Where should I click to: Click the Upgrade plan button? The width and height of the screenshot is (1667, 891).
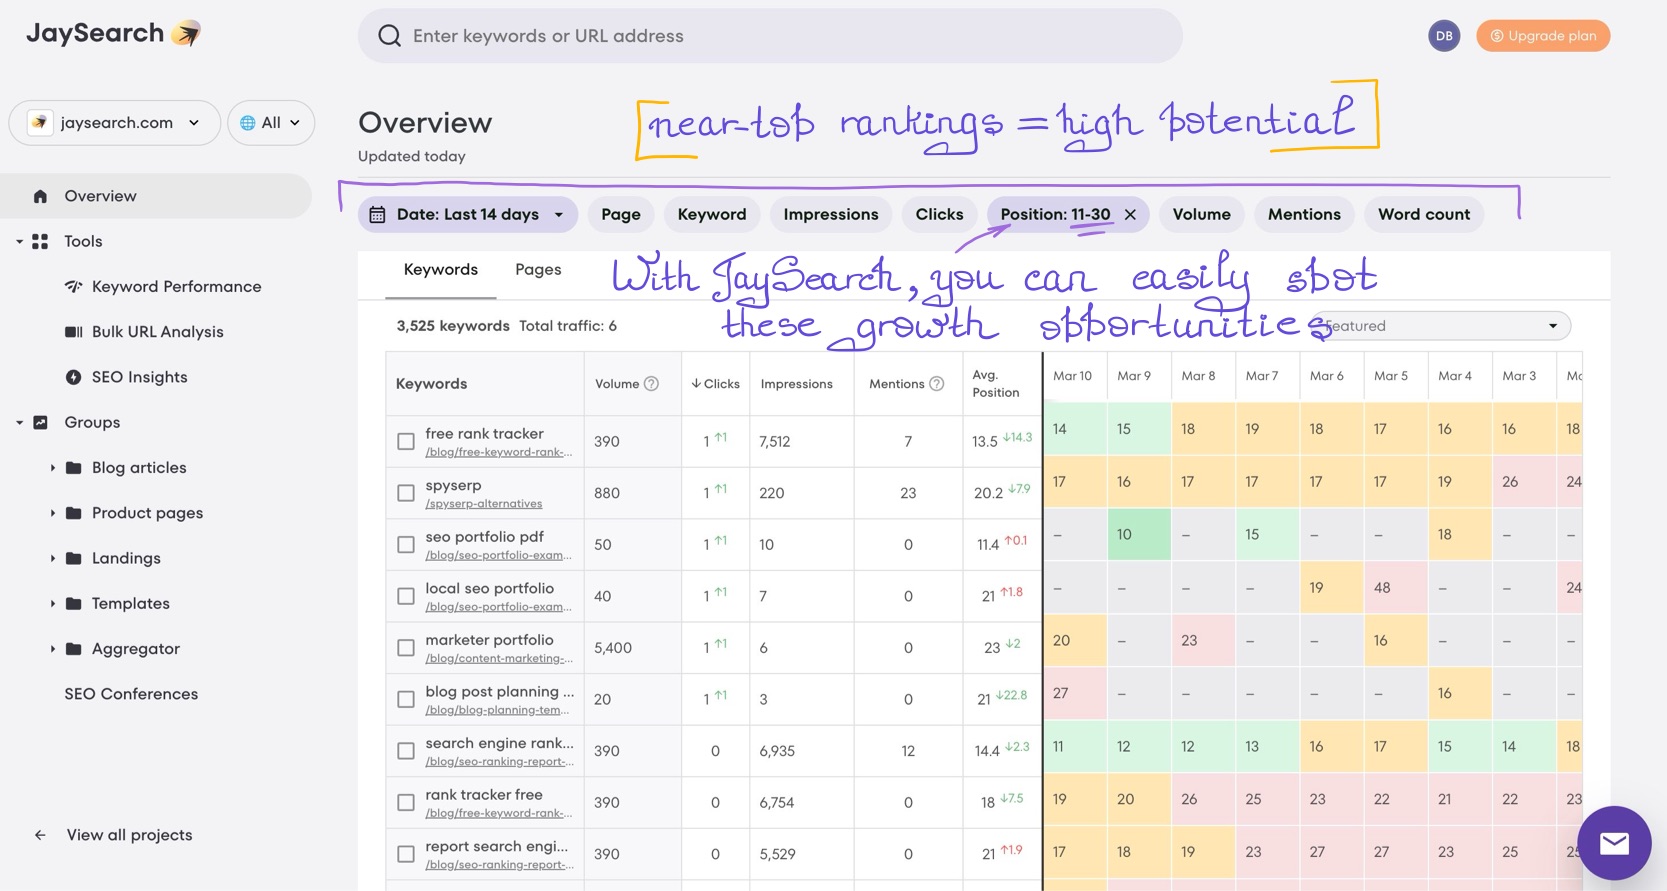(1543, 36)
